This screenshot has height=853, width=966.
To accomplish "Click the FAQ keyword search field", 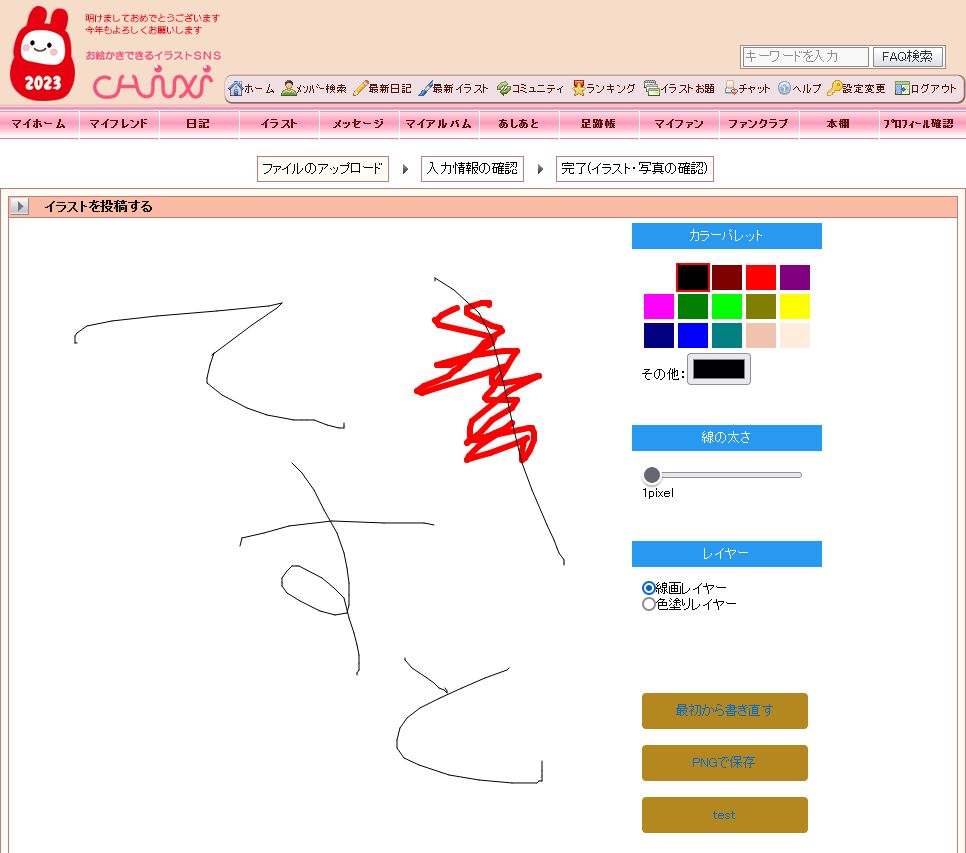I will (x=805, y=57).
